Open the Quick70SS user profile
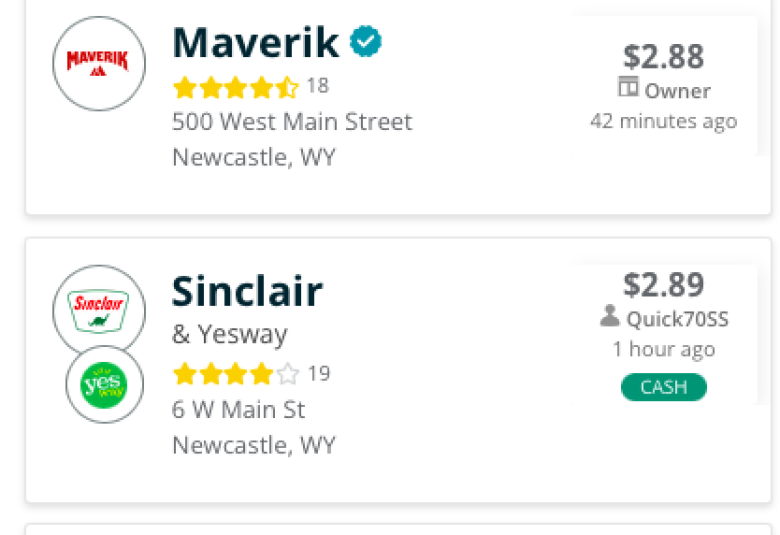Viewport: 780px width, 535px height. [678, 319]
